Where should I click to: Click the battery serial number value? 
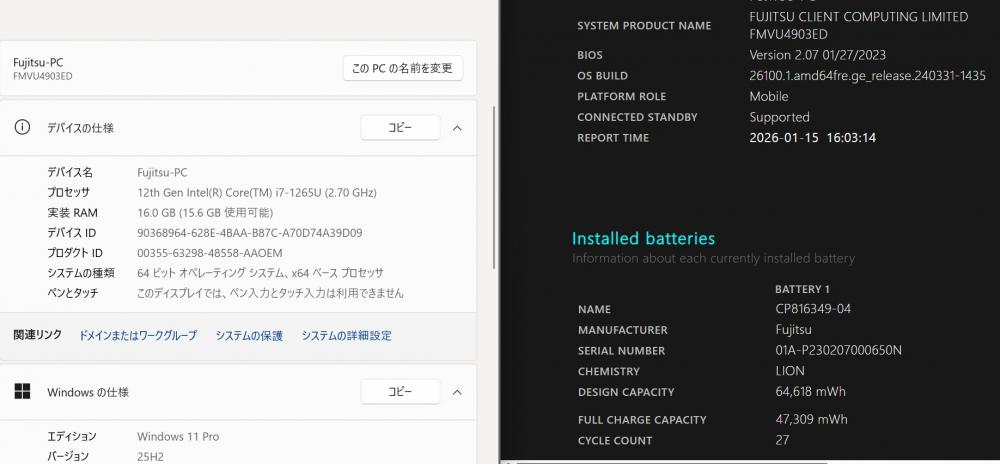click(x=825, y=351)
